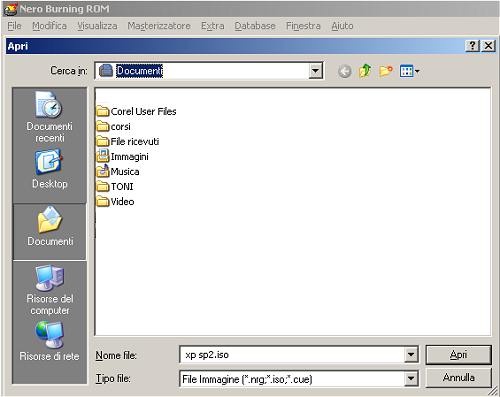Viewport: 500px width, 397px height.
Task: Create a new folder
Action: [x=386, y=71]
